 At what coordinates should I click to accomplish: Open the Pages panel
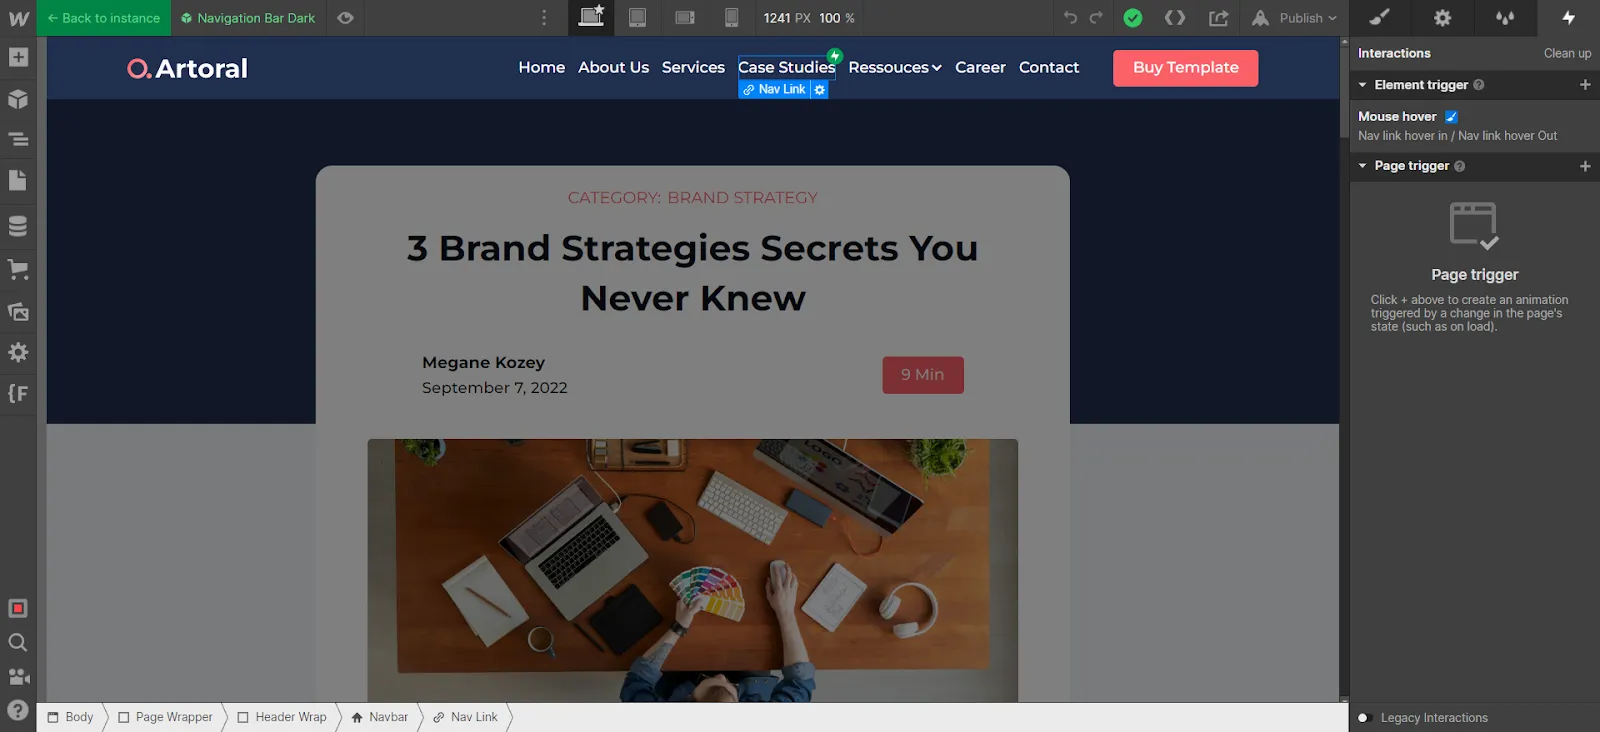[x=18, y=181]
